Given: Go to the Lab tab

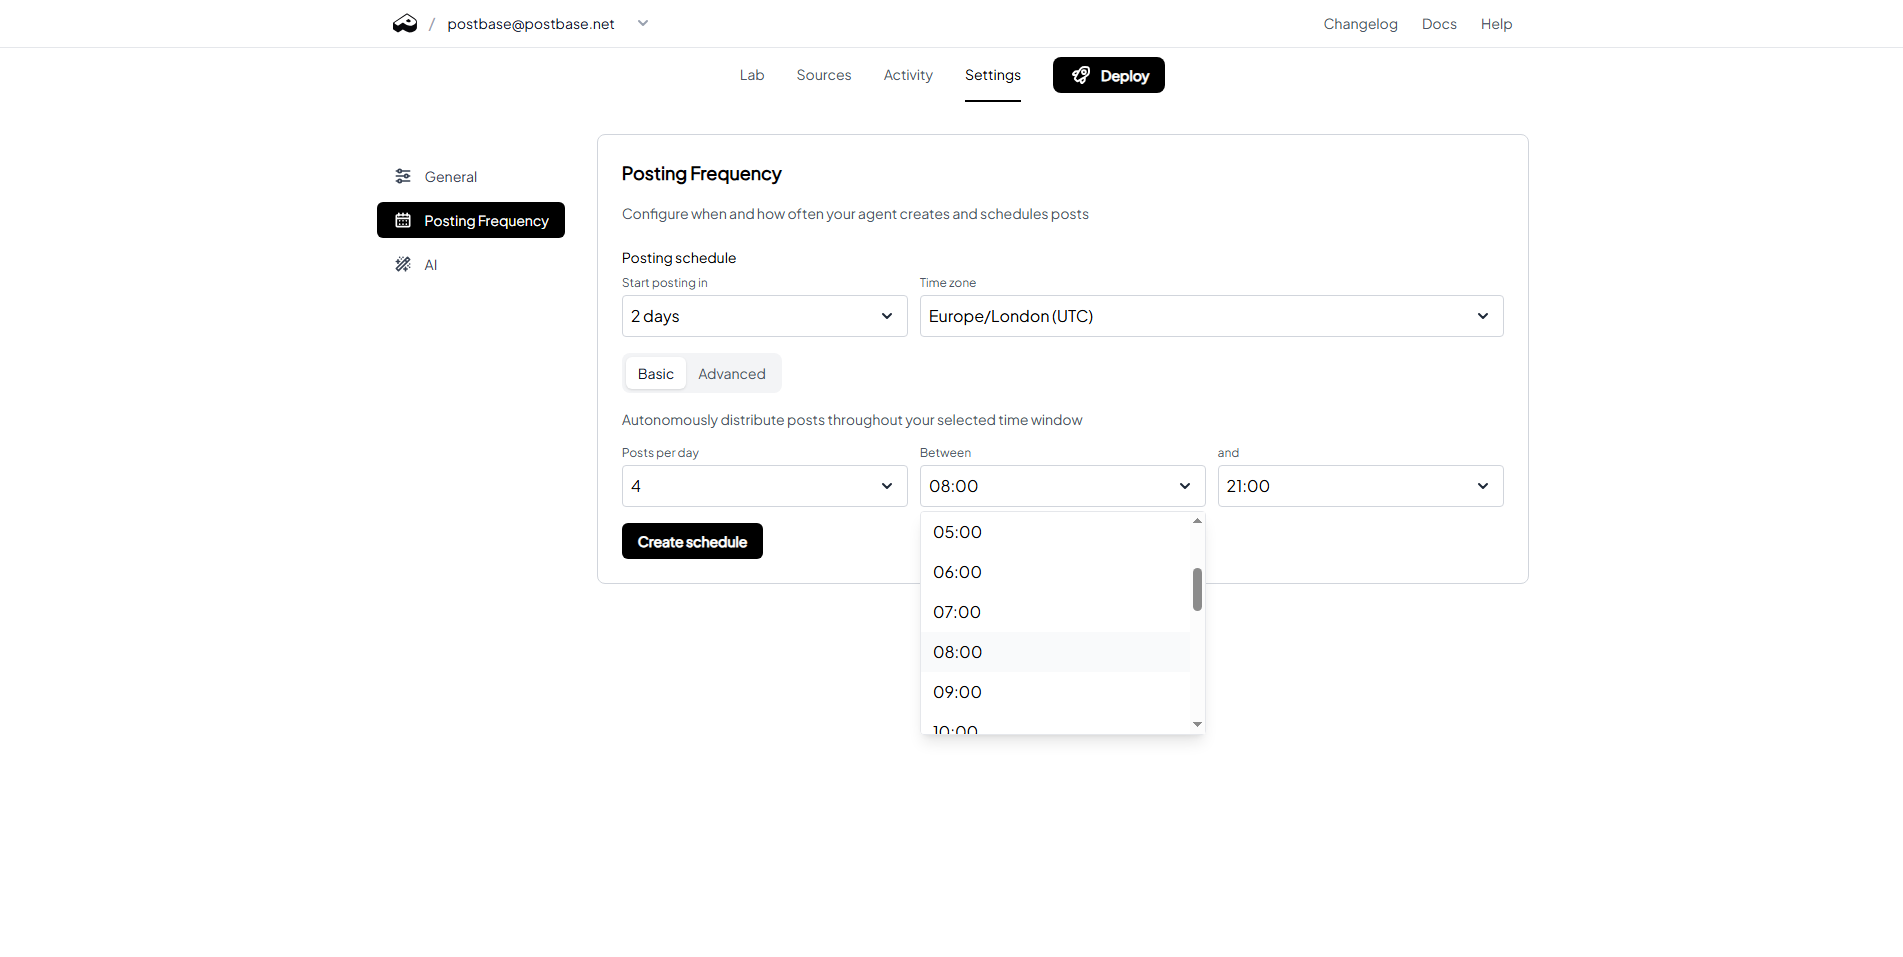Looking at the screenshot, I should point(752,75).
